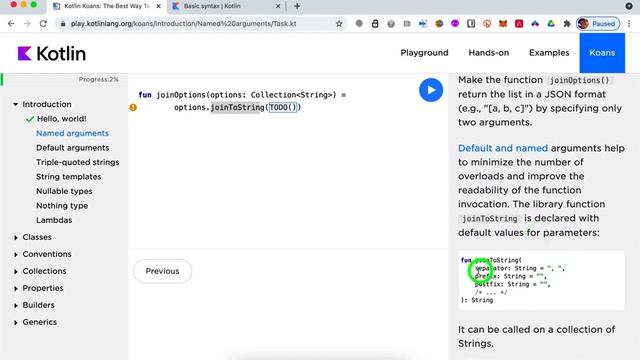
Task: Expand the Builders section
Action: point(16,305)
